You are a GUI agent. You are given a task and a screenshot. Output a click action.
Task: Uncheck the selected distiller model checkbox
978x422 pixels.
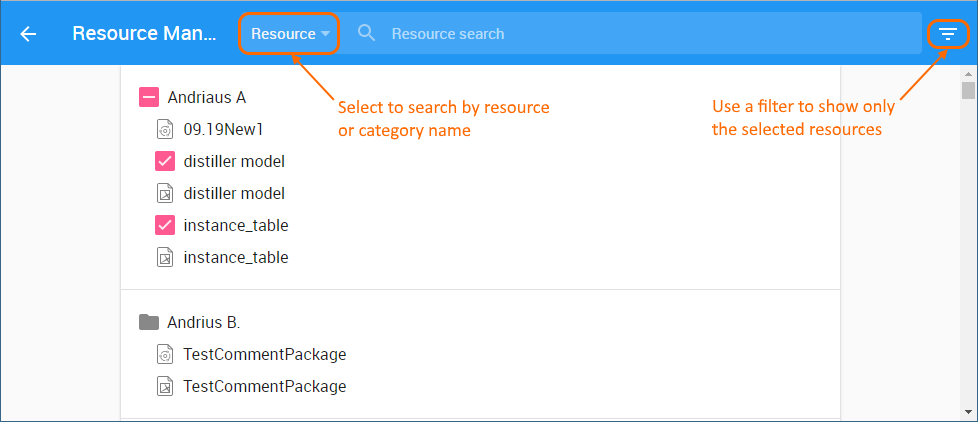[x=165, y=161]
